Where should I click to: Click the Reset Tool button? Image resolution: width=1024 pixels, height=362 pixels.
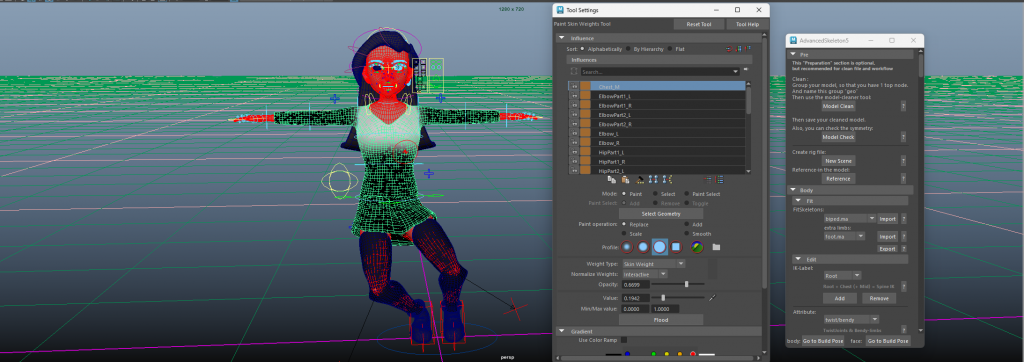point(699,24)
